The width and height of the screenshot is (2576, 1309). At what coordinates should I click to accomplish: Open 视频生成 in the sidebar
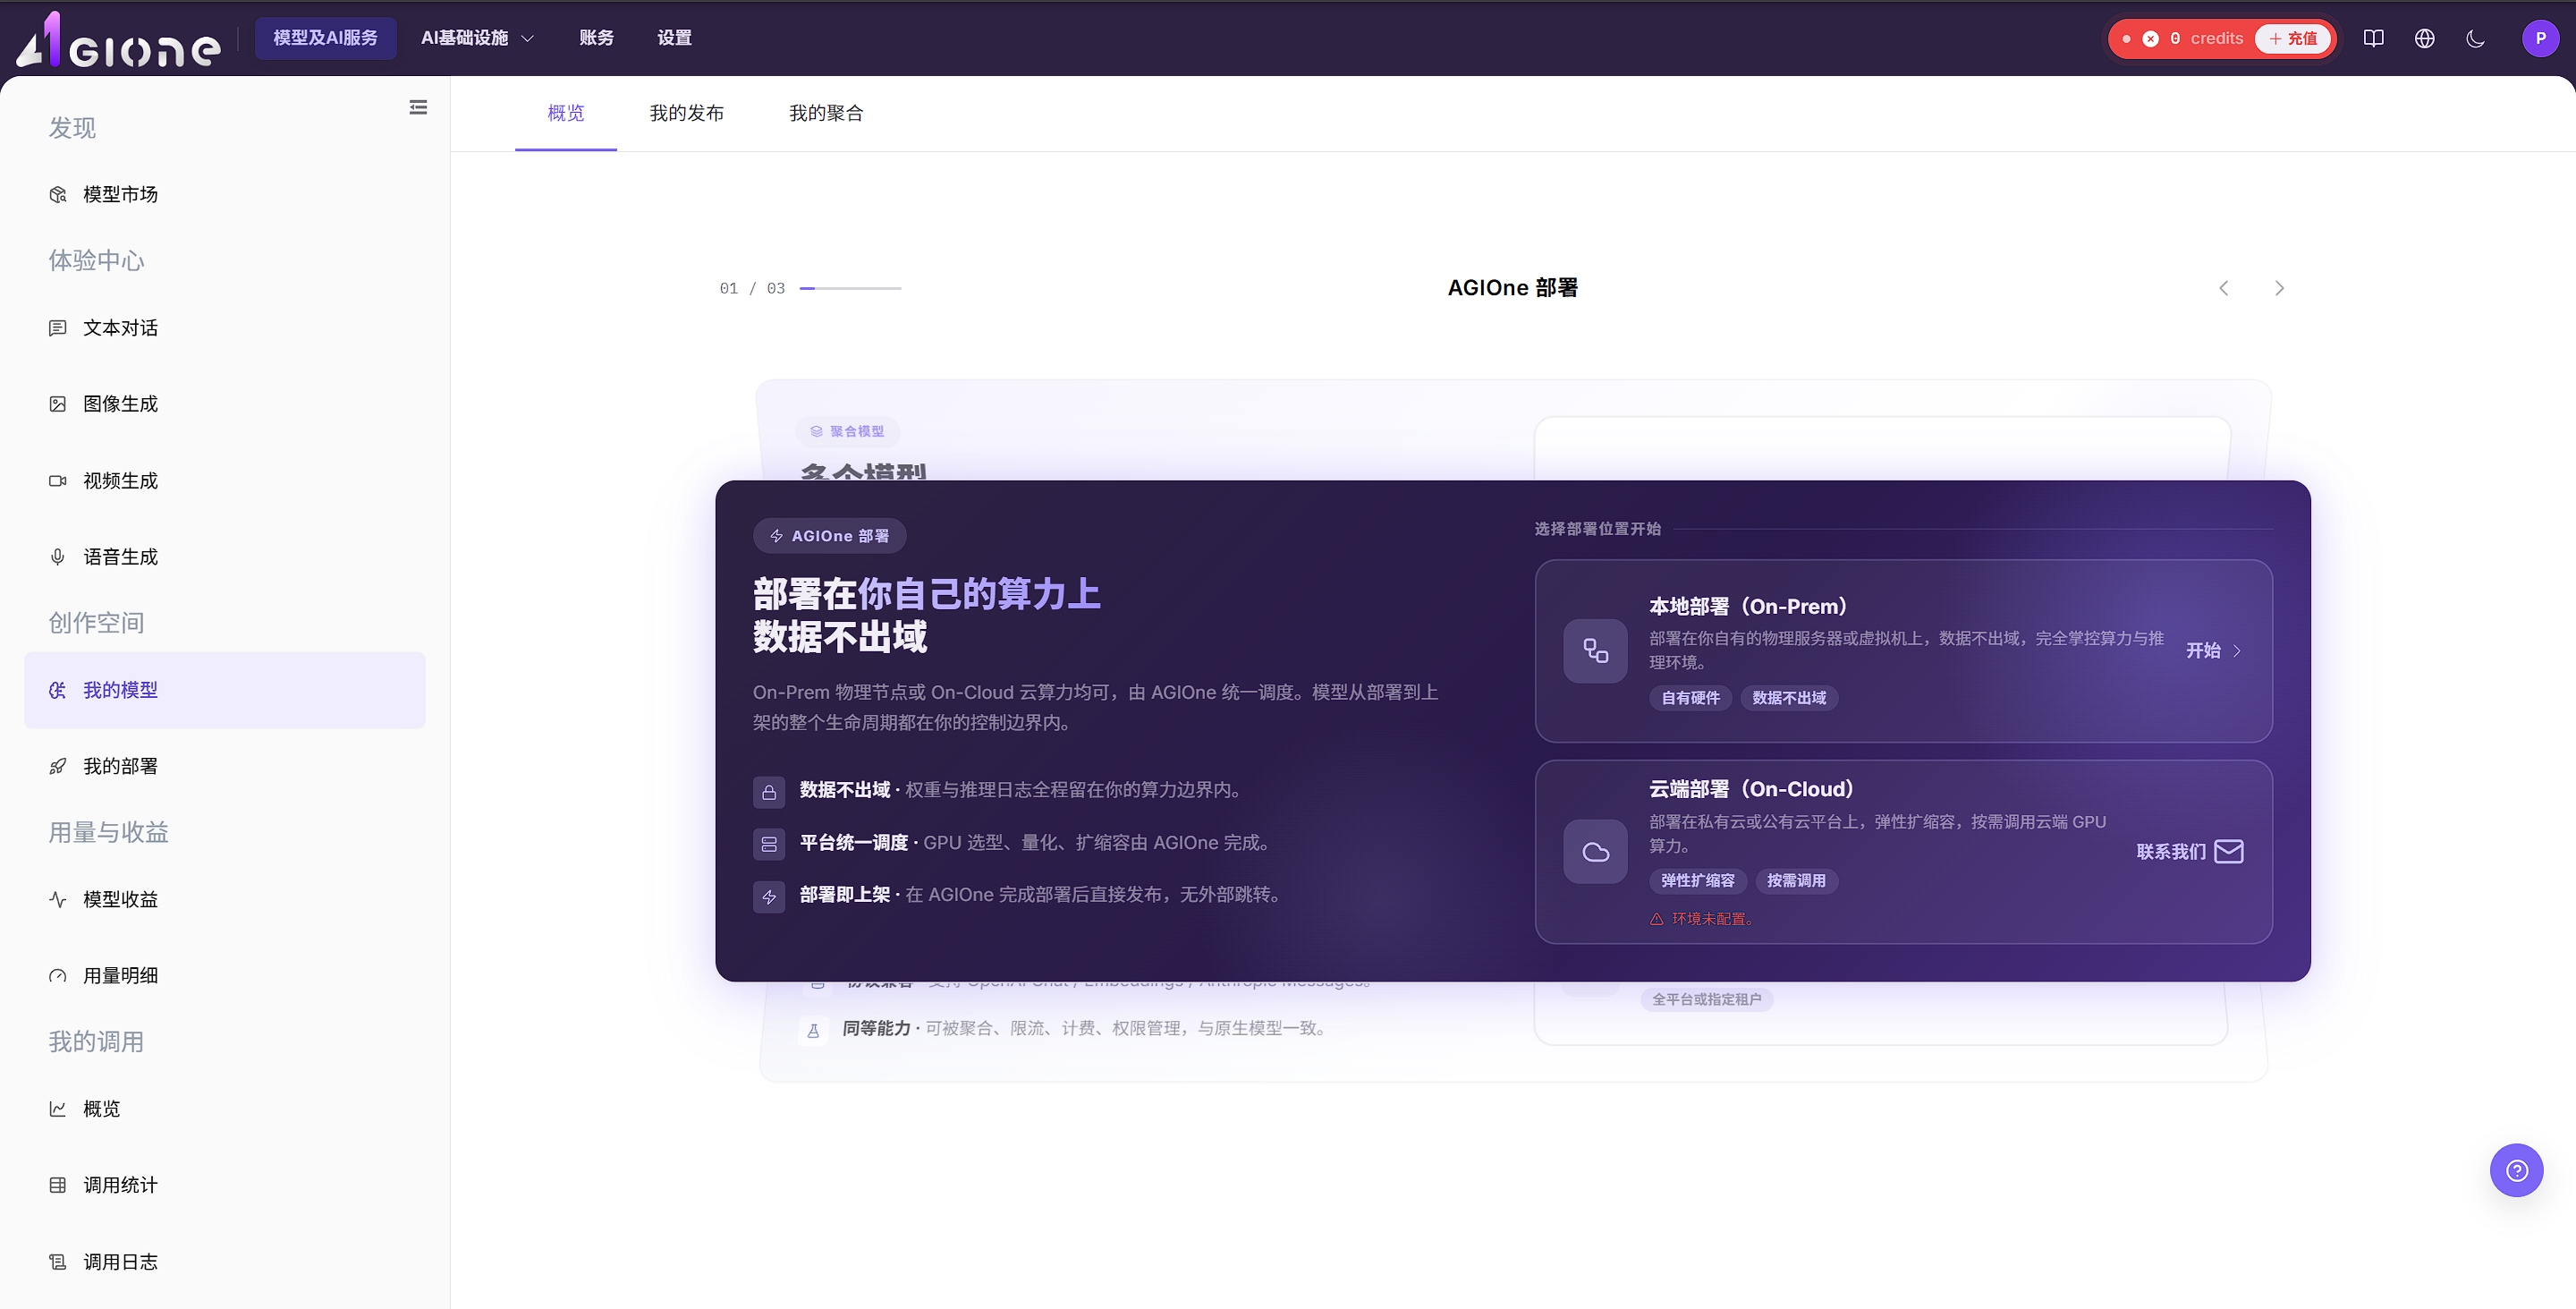click(225, 481)
